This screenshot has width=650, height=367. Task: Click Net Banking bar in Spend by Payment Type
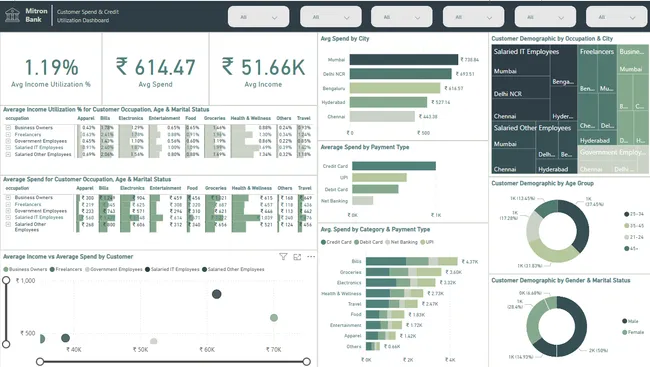(x=363, y=201)
